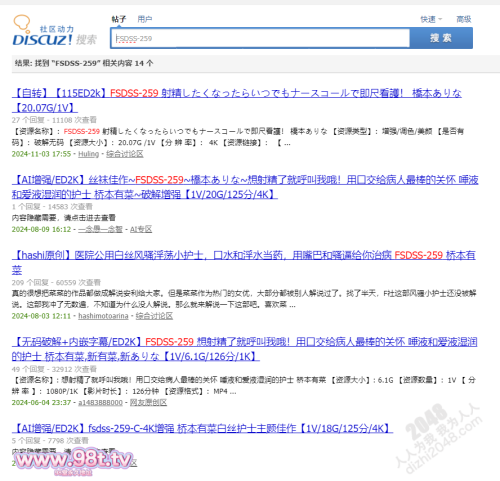The height and width of the screenshot is (481, 500).
Task: Open the 高级 search link
Action: click(464, 19)
